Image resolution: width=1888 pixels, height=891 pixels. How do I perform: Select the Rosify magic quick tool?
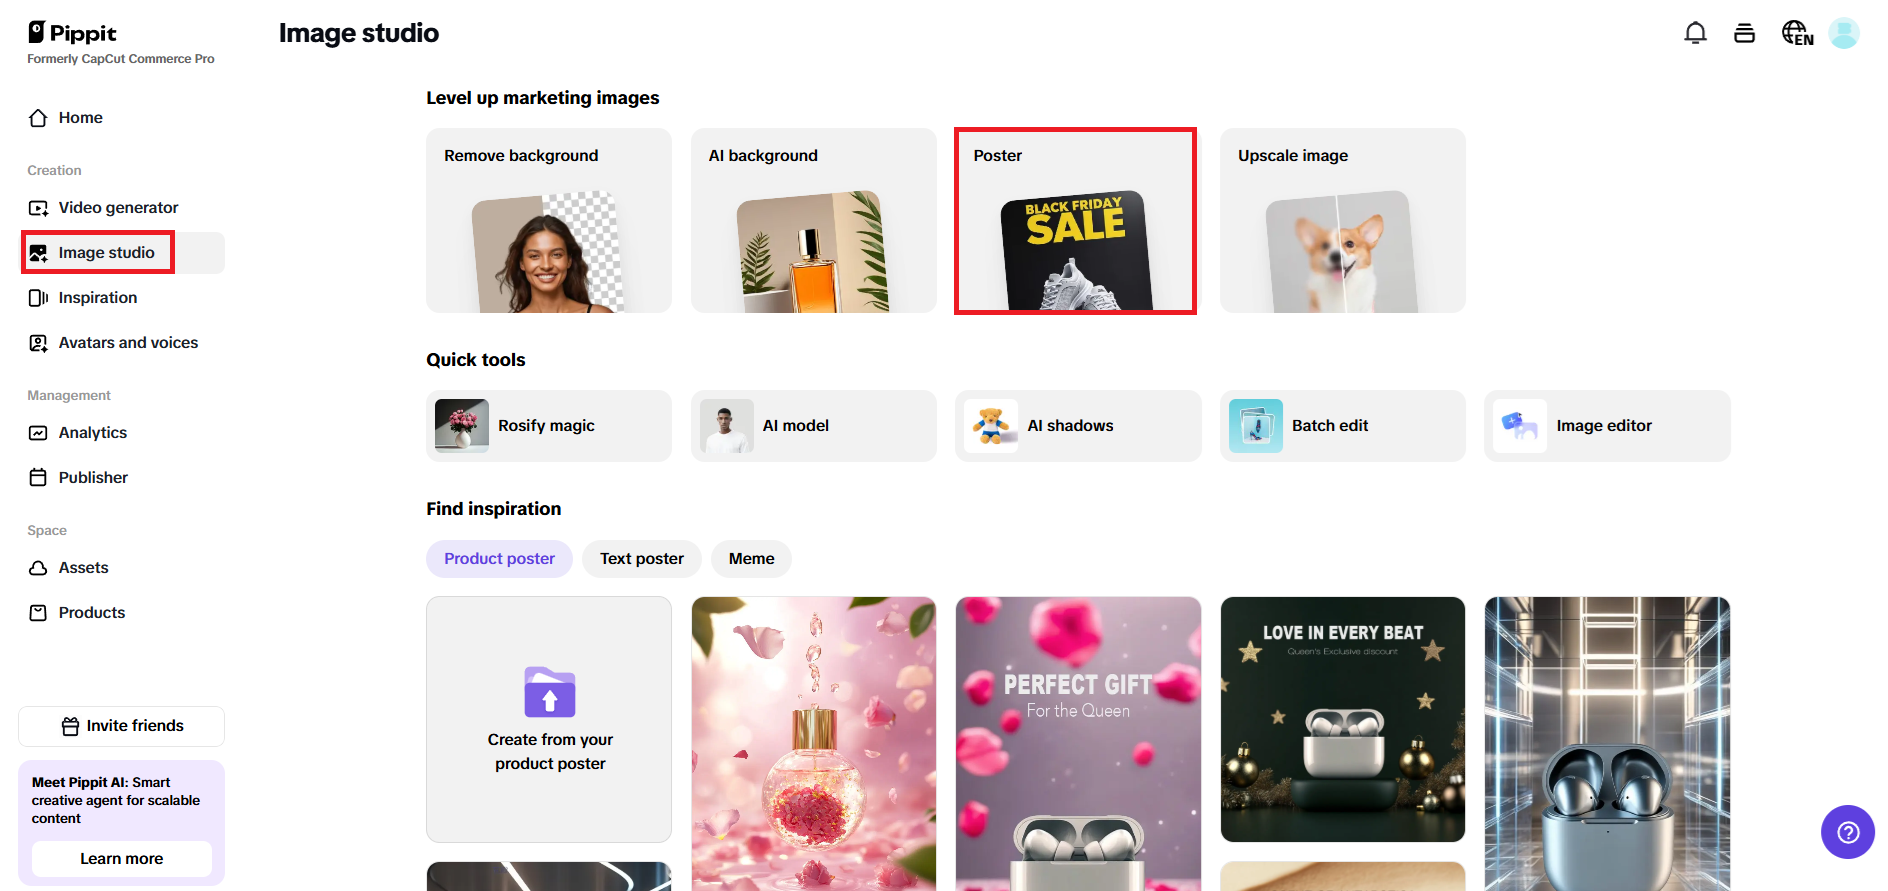tap(548, 425)
